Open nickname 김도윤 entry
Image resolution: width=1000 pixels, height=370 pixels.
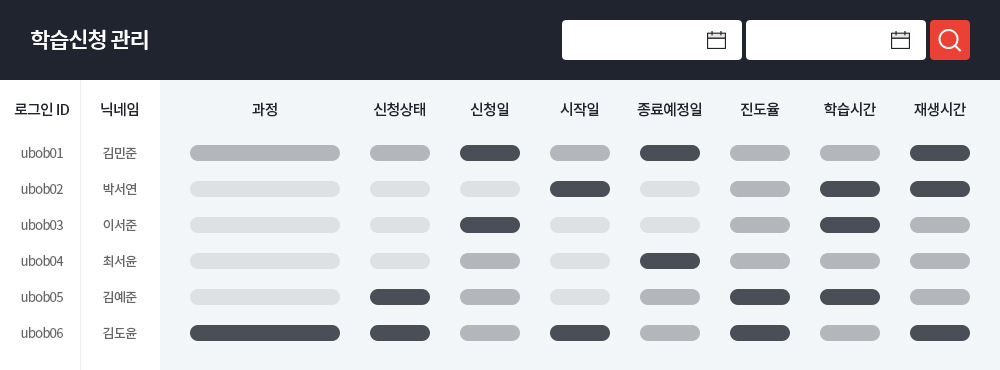119,333
